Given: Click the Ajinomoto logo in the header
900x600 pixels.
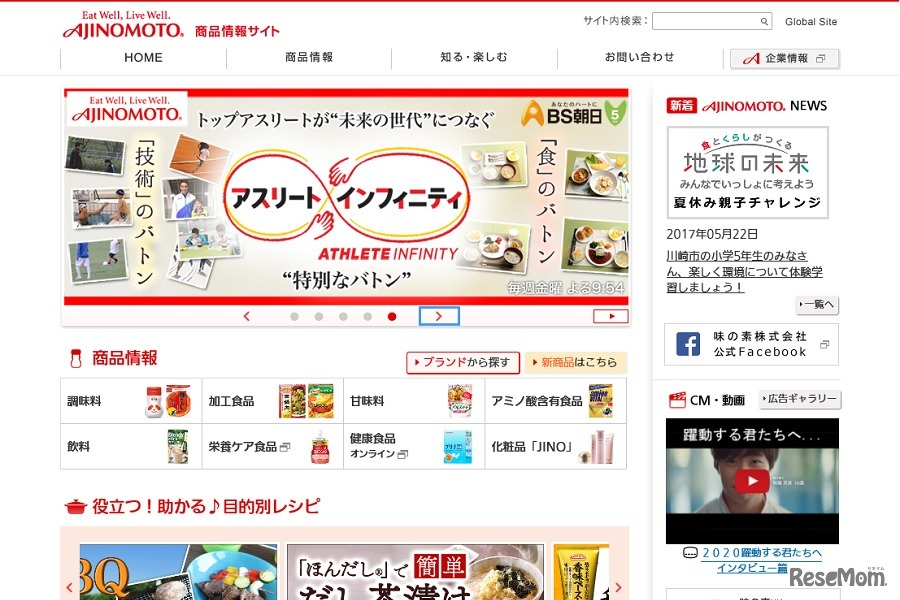Looking at the screenshot, I should 123,25.
